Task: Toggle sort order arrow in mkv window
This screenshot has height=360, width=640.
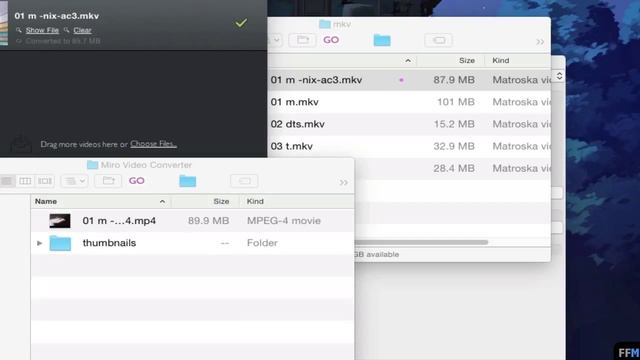Action: (408, 60)
